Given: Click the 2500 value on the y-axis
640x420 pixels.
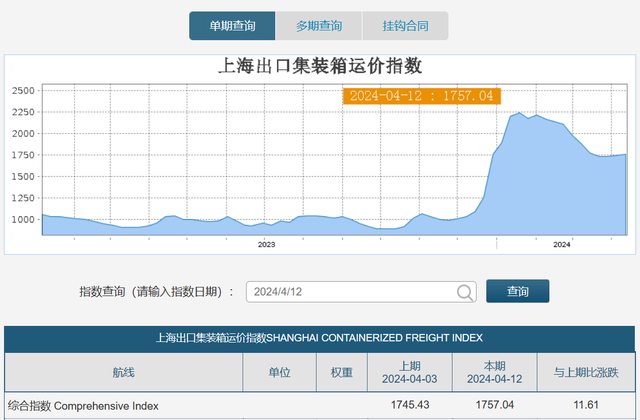Looking at the screenshot, I should [x=23, y=91].
